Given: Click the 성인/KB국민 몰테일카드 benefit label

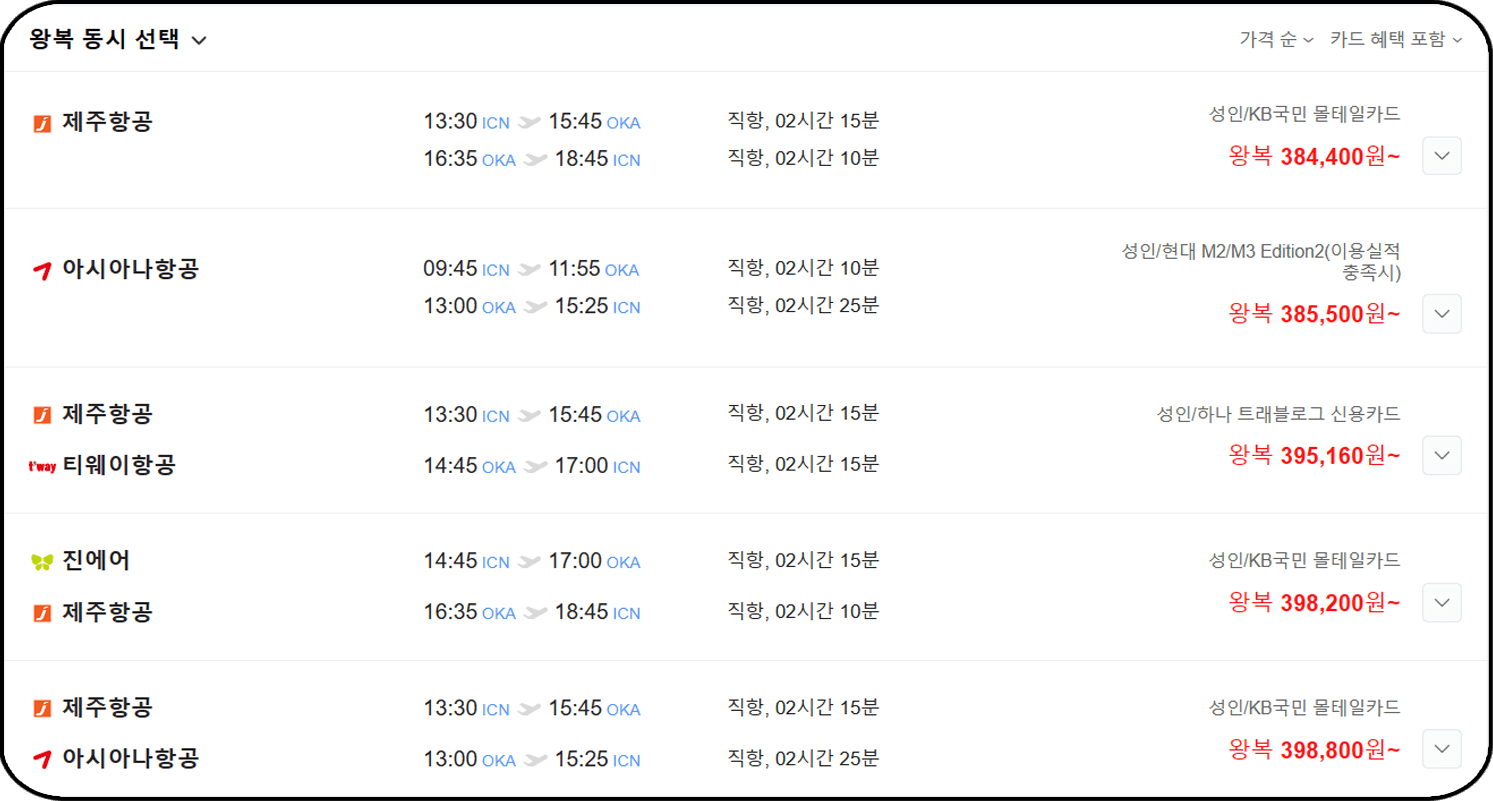Looking at the screenshot, I should click(1305, 114).
